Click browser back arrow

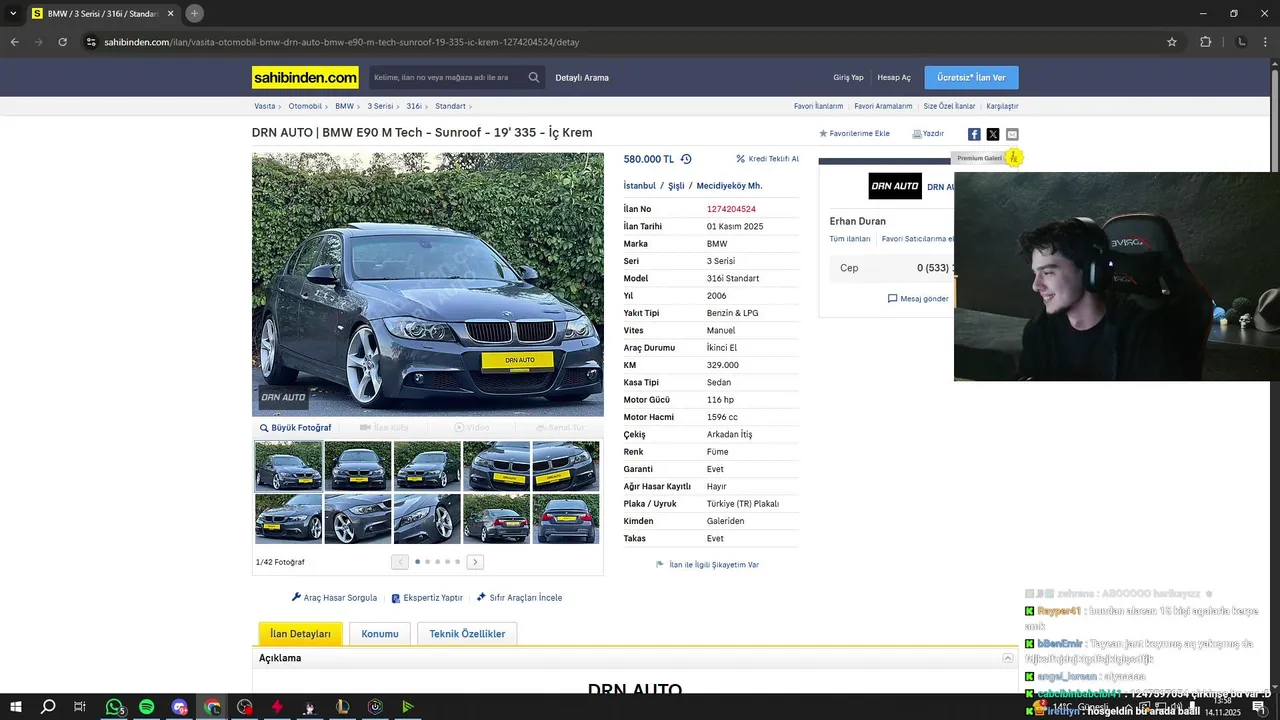(14, 42)
